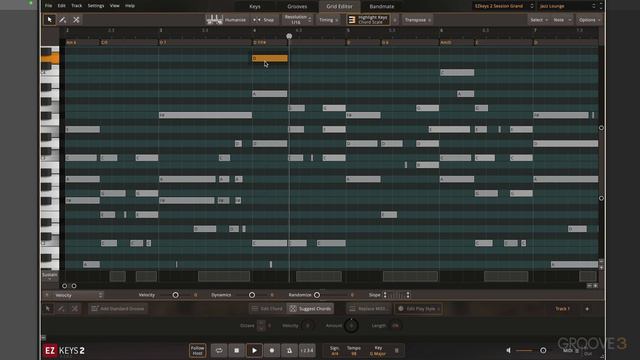The image size is (640, 360).
Task: Click the Sustain lane label
Action: pos(50,275)
